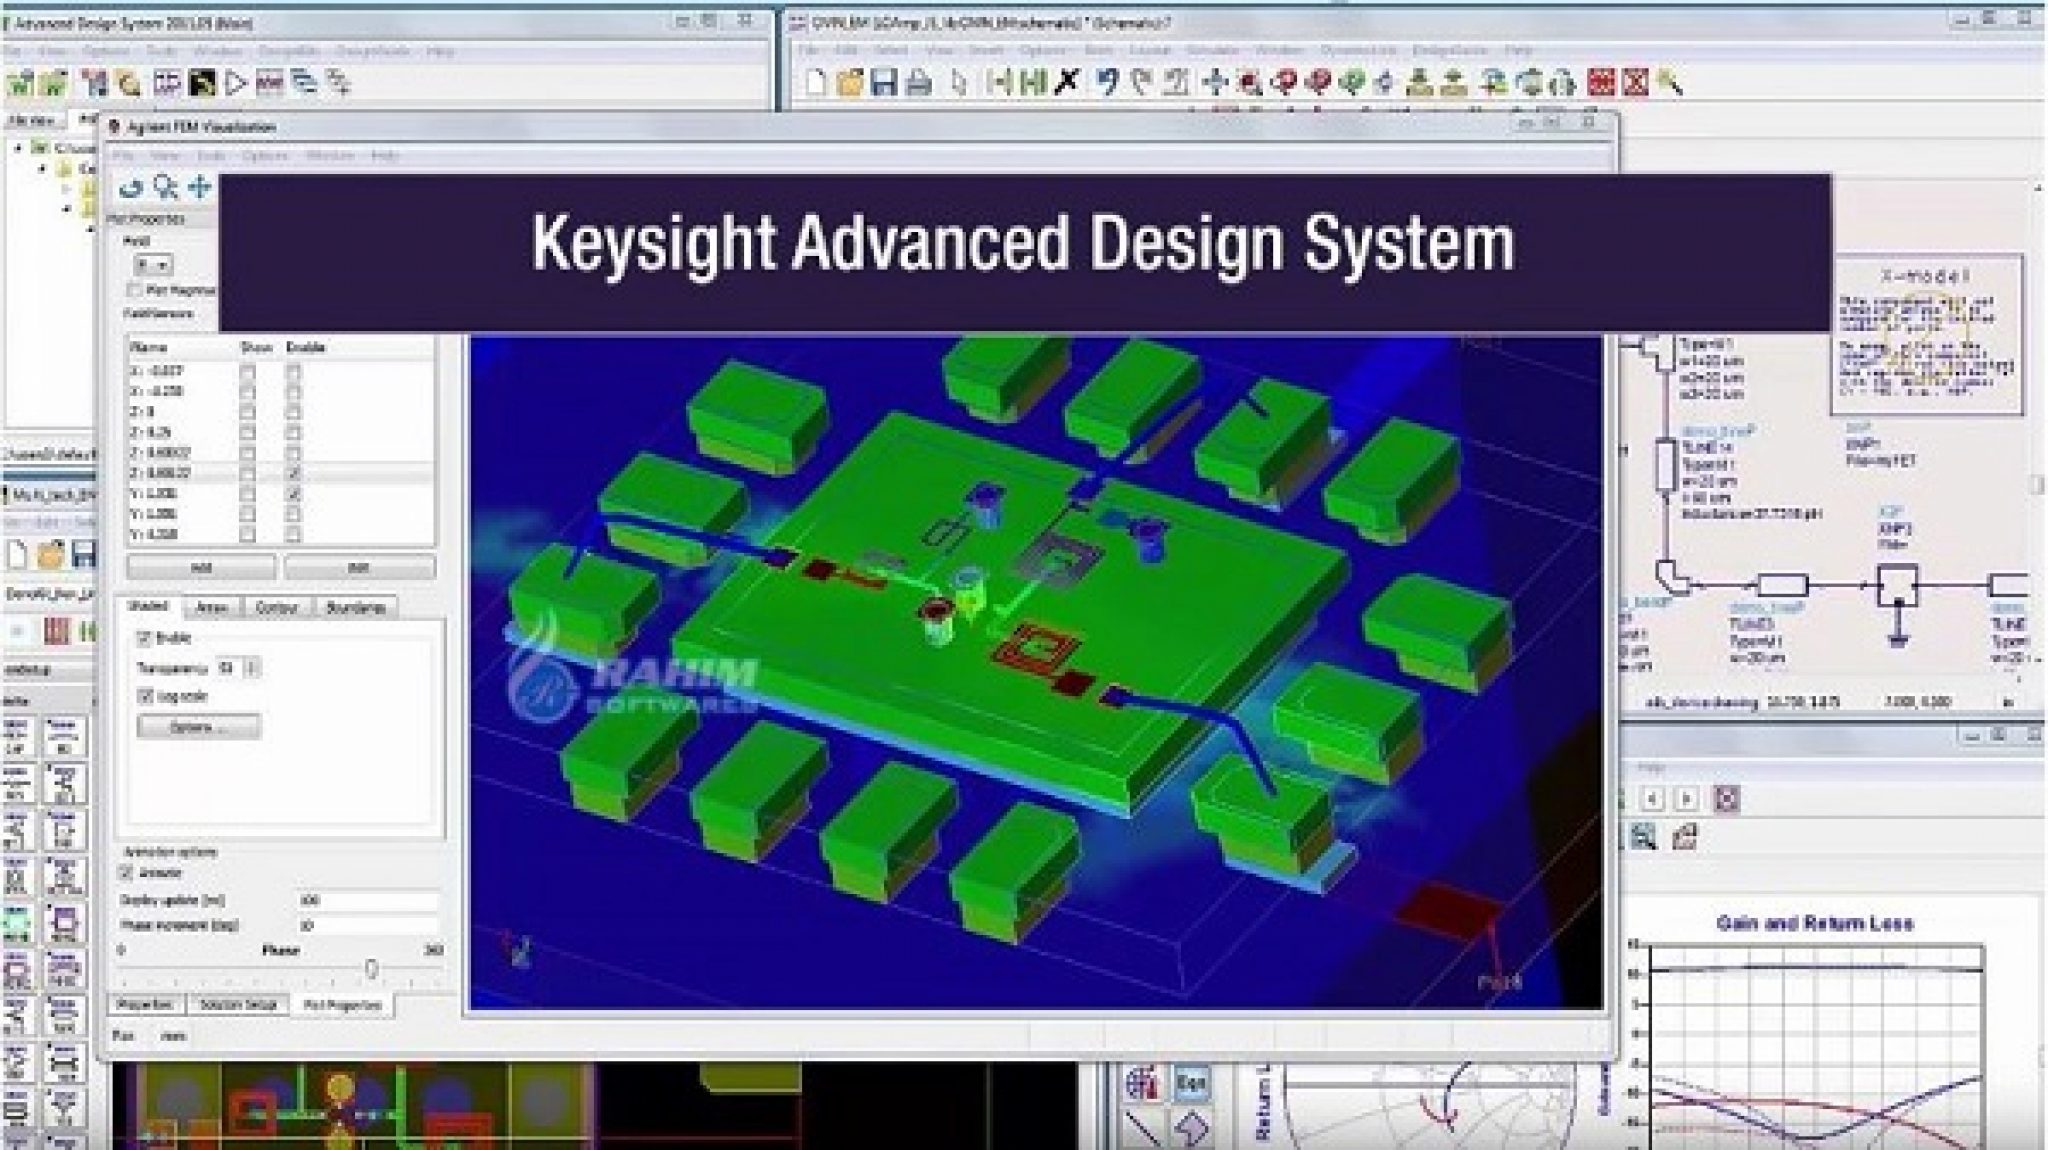Select the magnifier zoom tool in FEM window
The height and width of the screenshot is (1150, 2048).
pos(165,187)
